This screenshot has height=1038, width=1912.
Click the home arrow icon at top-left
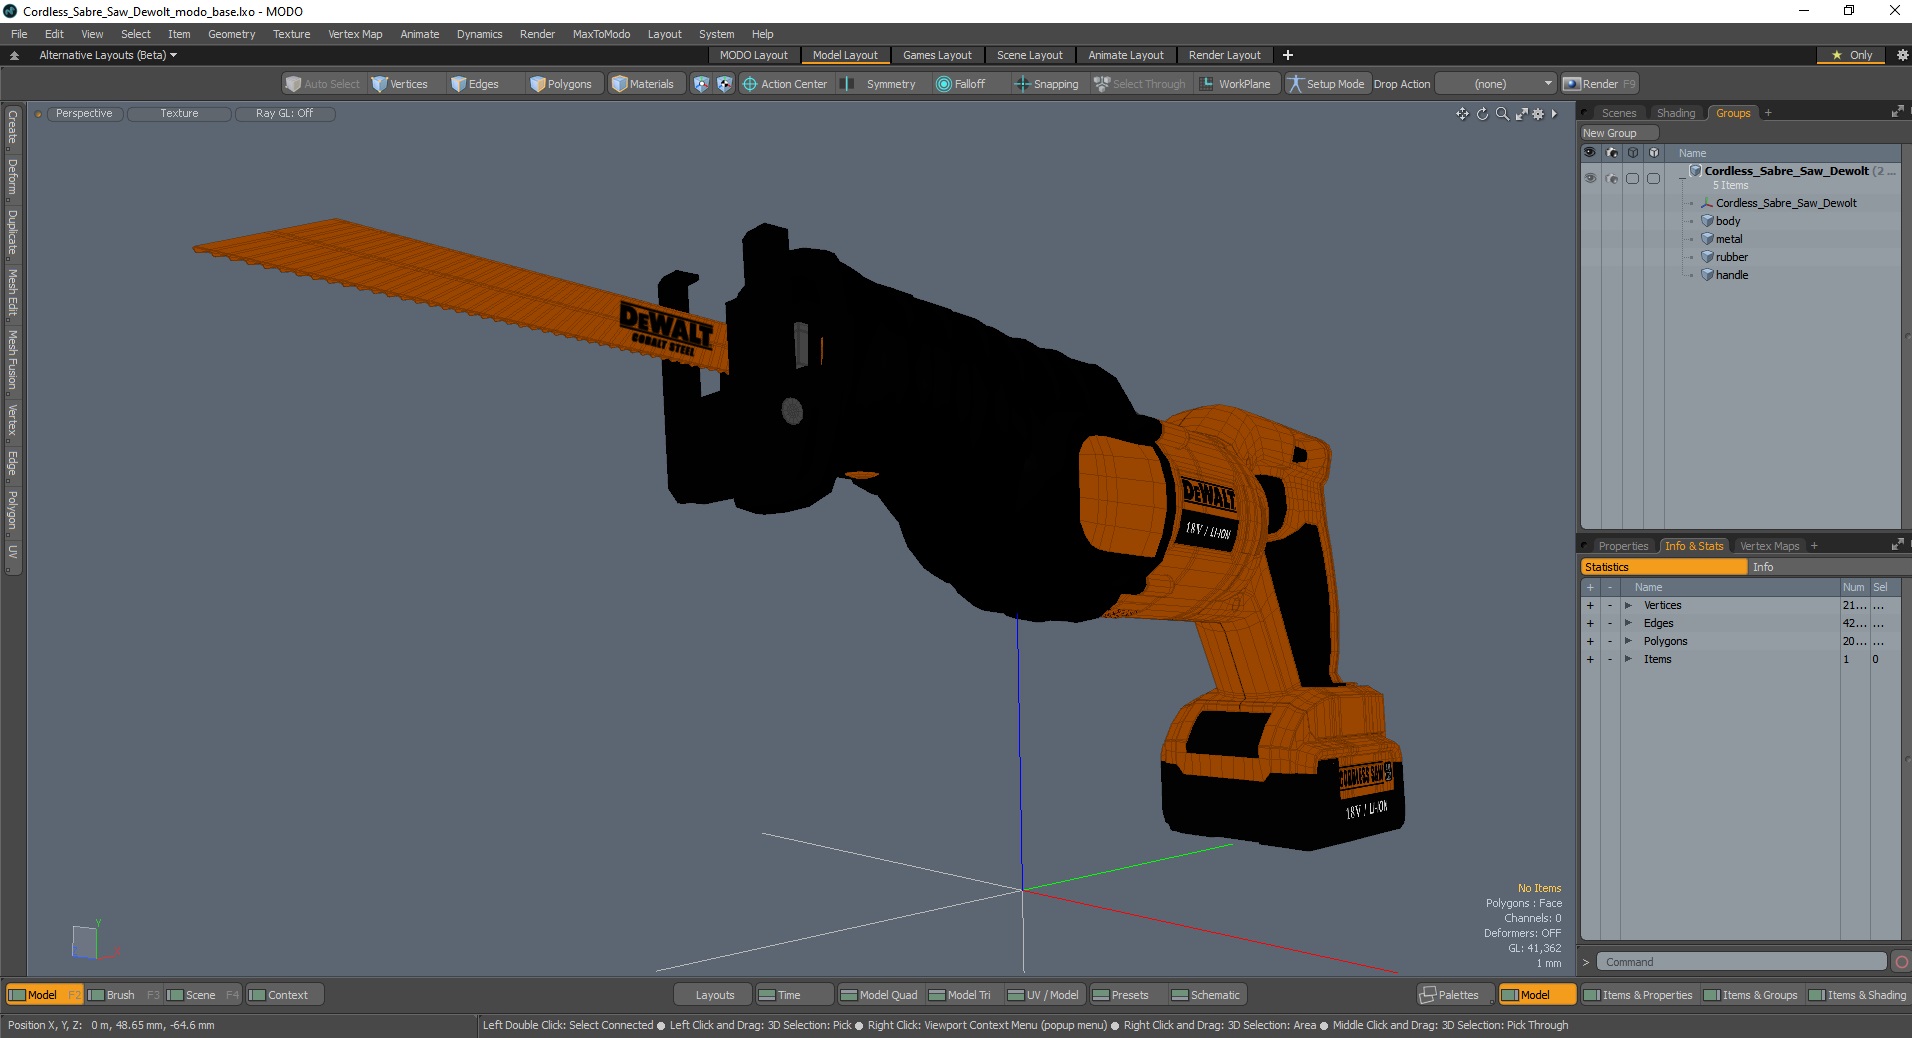[14, 55]
